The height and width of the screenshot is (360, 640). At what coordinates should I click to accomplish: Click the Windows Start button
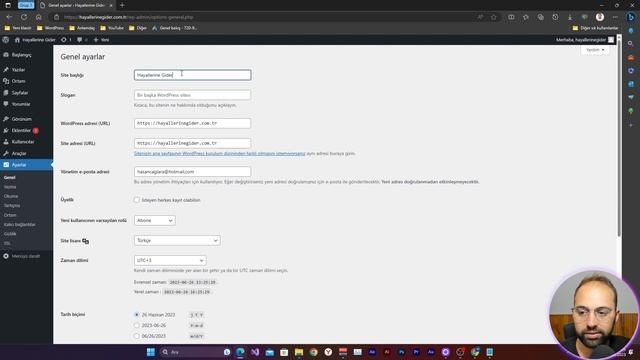[x=151, y=352]
